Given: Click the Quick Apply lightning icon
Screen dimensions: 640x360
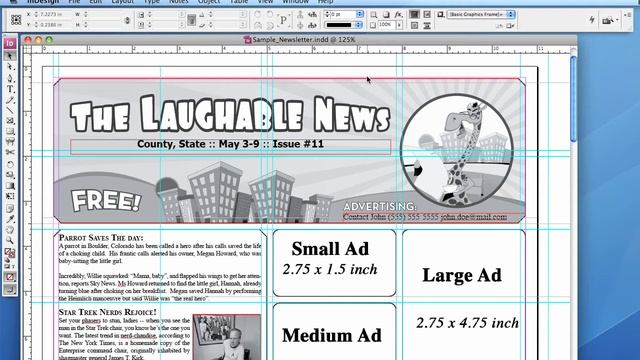Looking at the screenshot, I should (x=591, y=19).
